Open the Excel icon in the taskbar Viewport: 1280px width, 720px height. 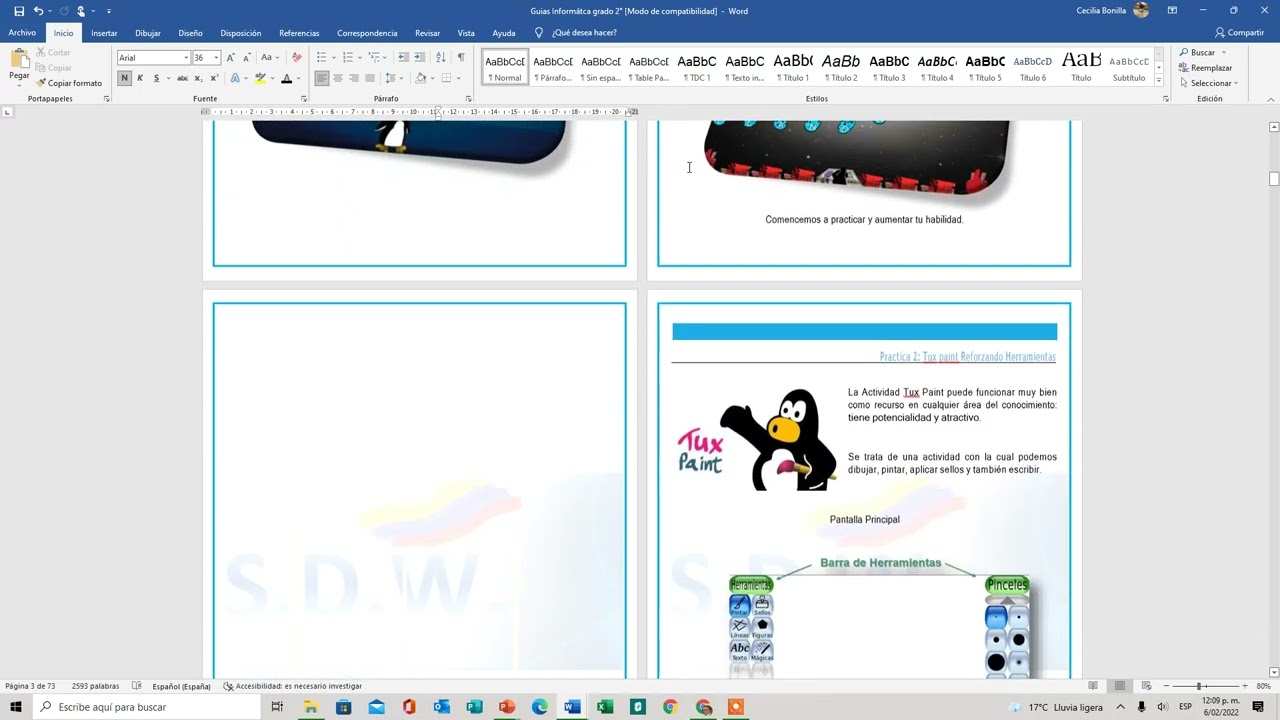coord(605,707)
